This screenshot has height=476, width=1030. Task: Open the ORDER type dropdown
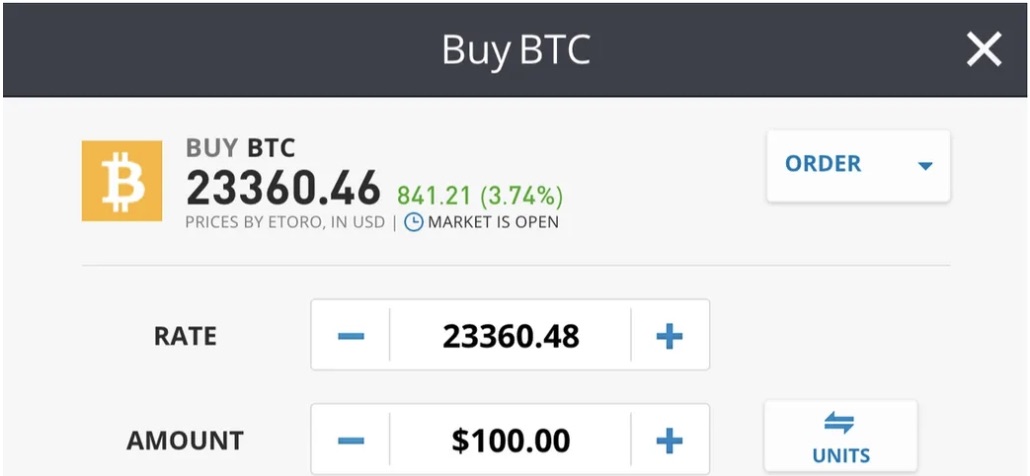point(859,165)
